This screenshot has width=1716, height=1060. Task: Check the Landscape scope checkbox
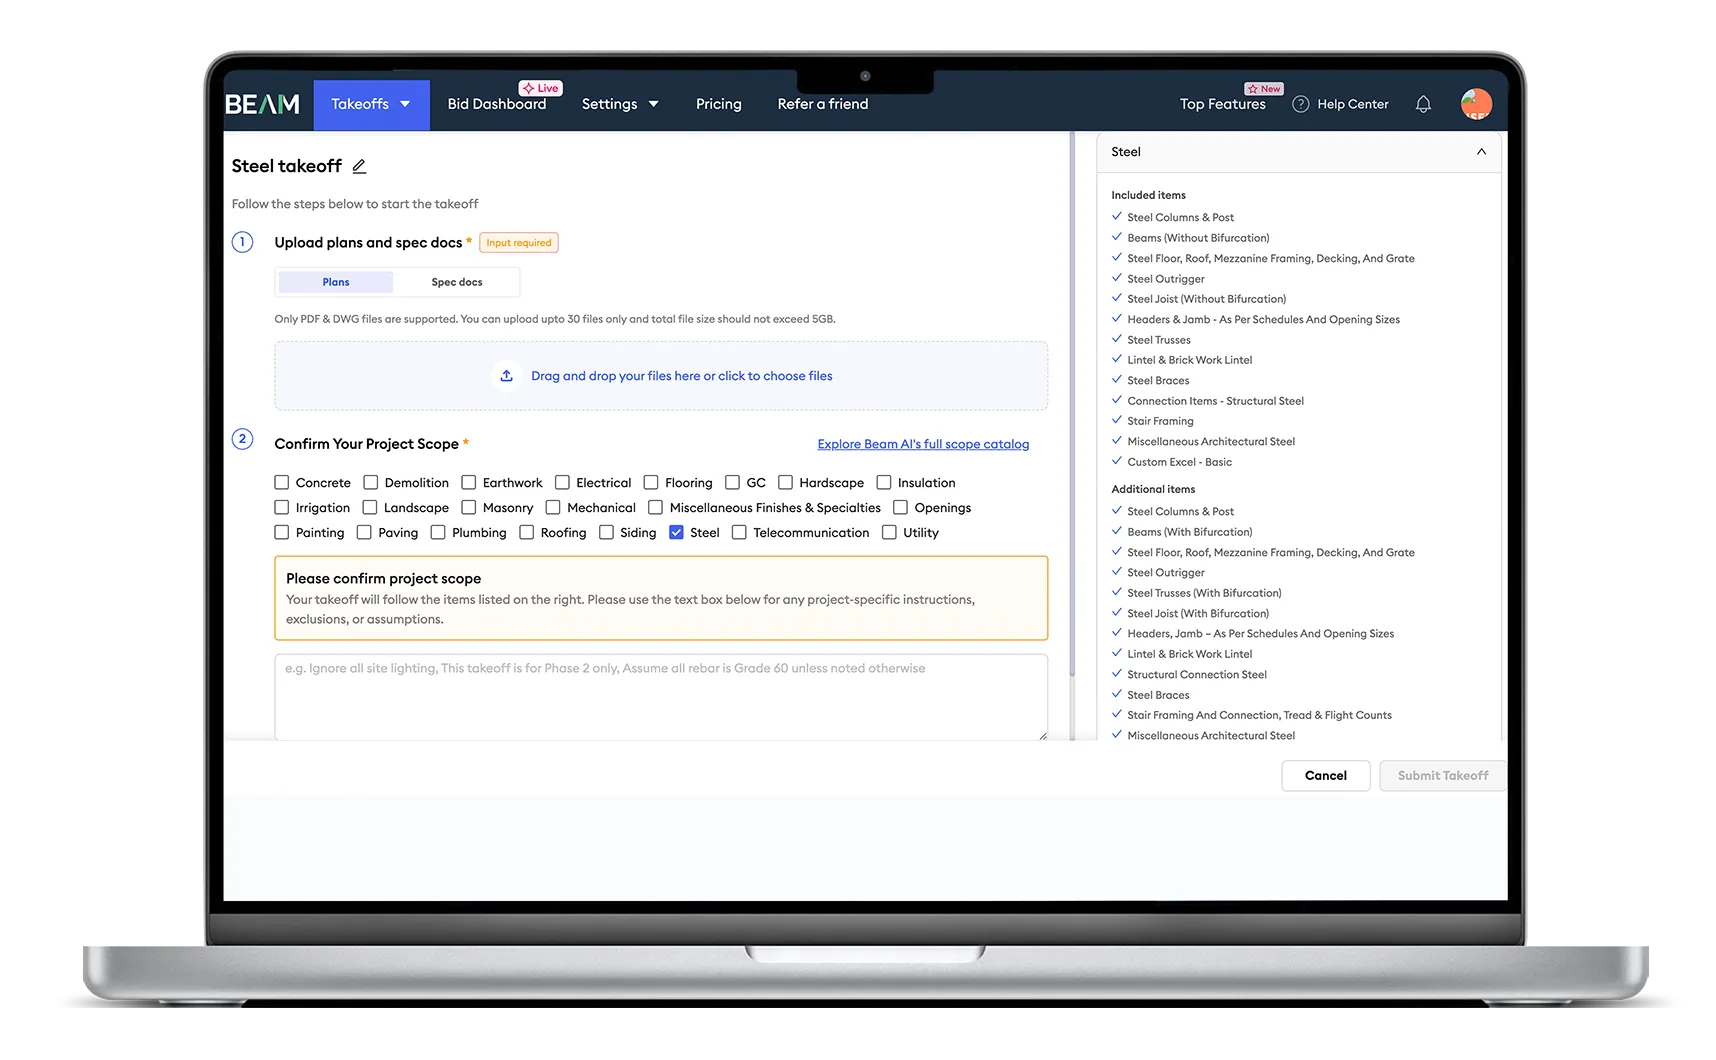(370, 507)
